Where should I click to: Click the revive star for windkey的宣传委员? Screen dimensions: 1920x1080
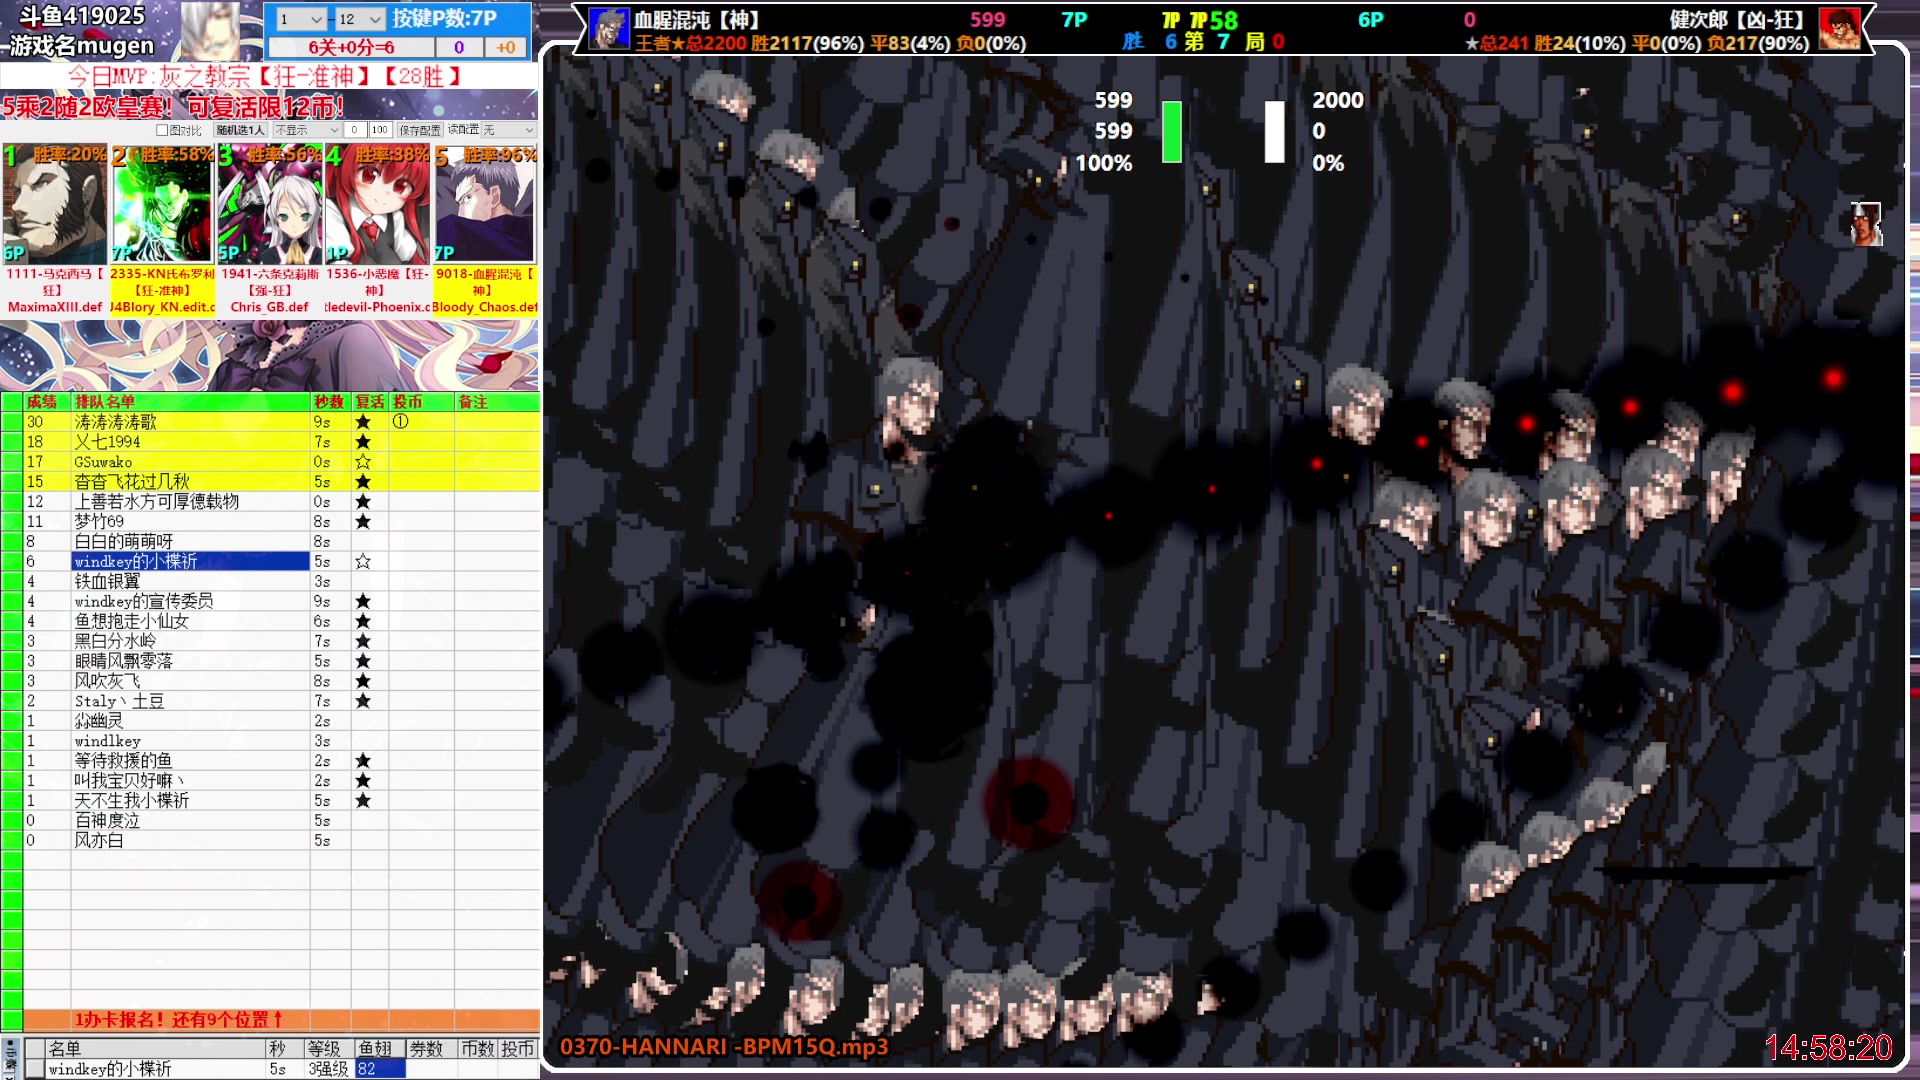pyautogui.click(x=363, y=602)
